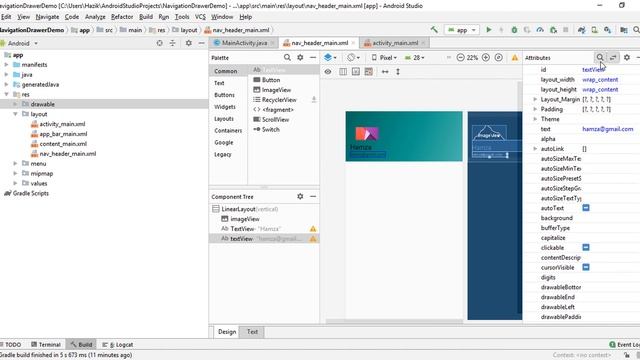Toggle autoText attribute checkbox
640x360 pixels.
point(586,208)
